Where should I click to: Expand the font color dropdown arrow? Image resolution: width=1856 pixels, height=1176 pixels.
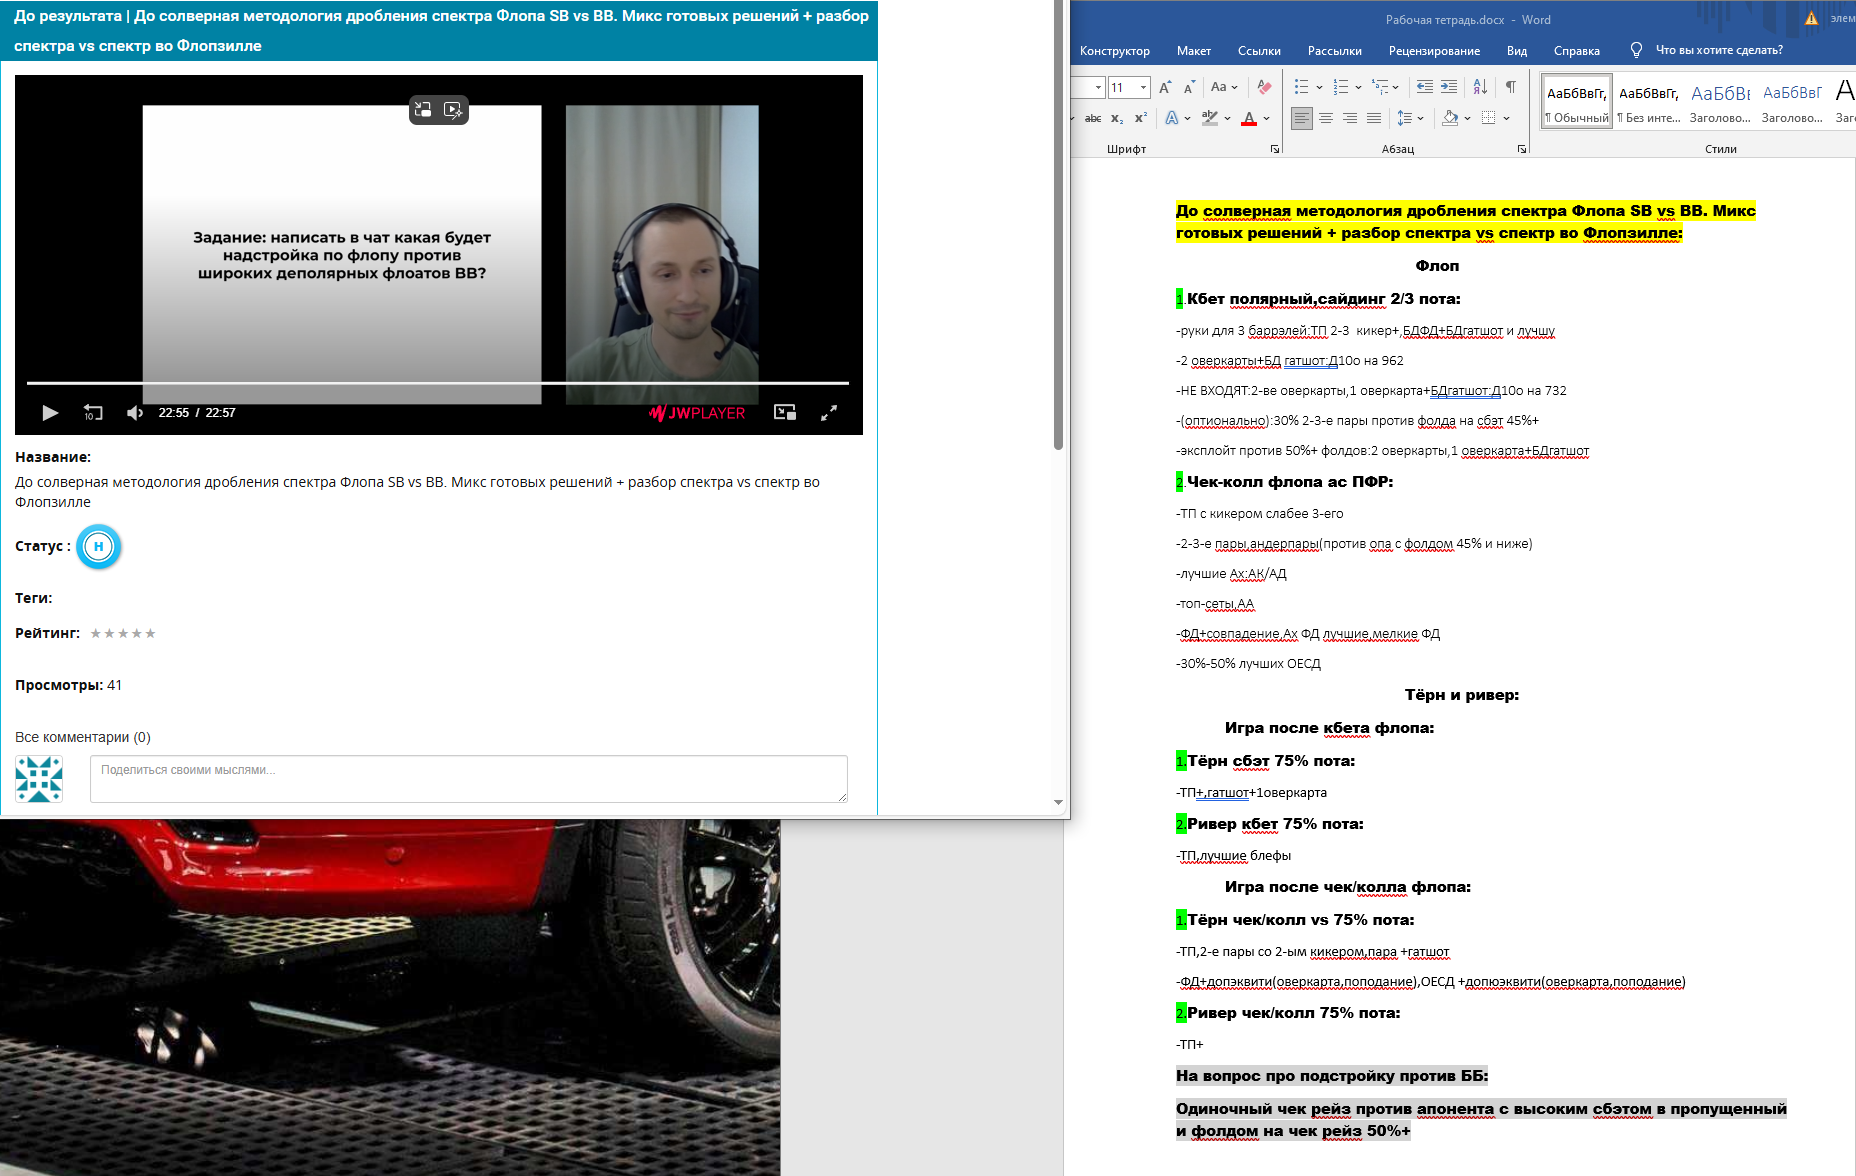(1266, 118)
